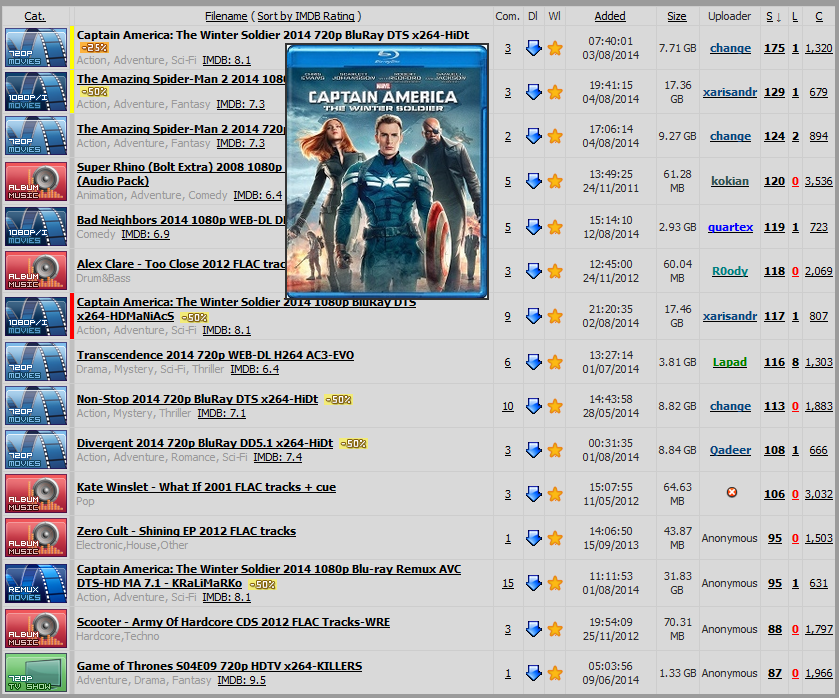Open Divergent 2014 720p BluRay DD5.1 page
The height and width of the screenshot is (698, 839).
click(x=205, y=443)
